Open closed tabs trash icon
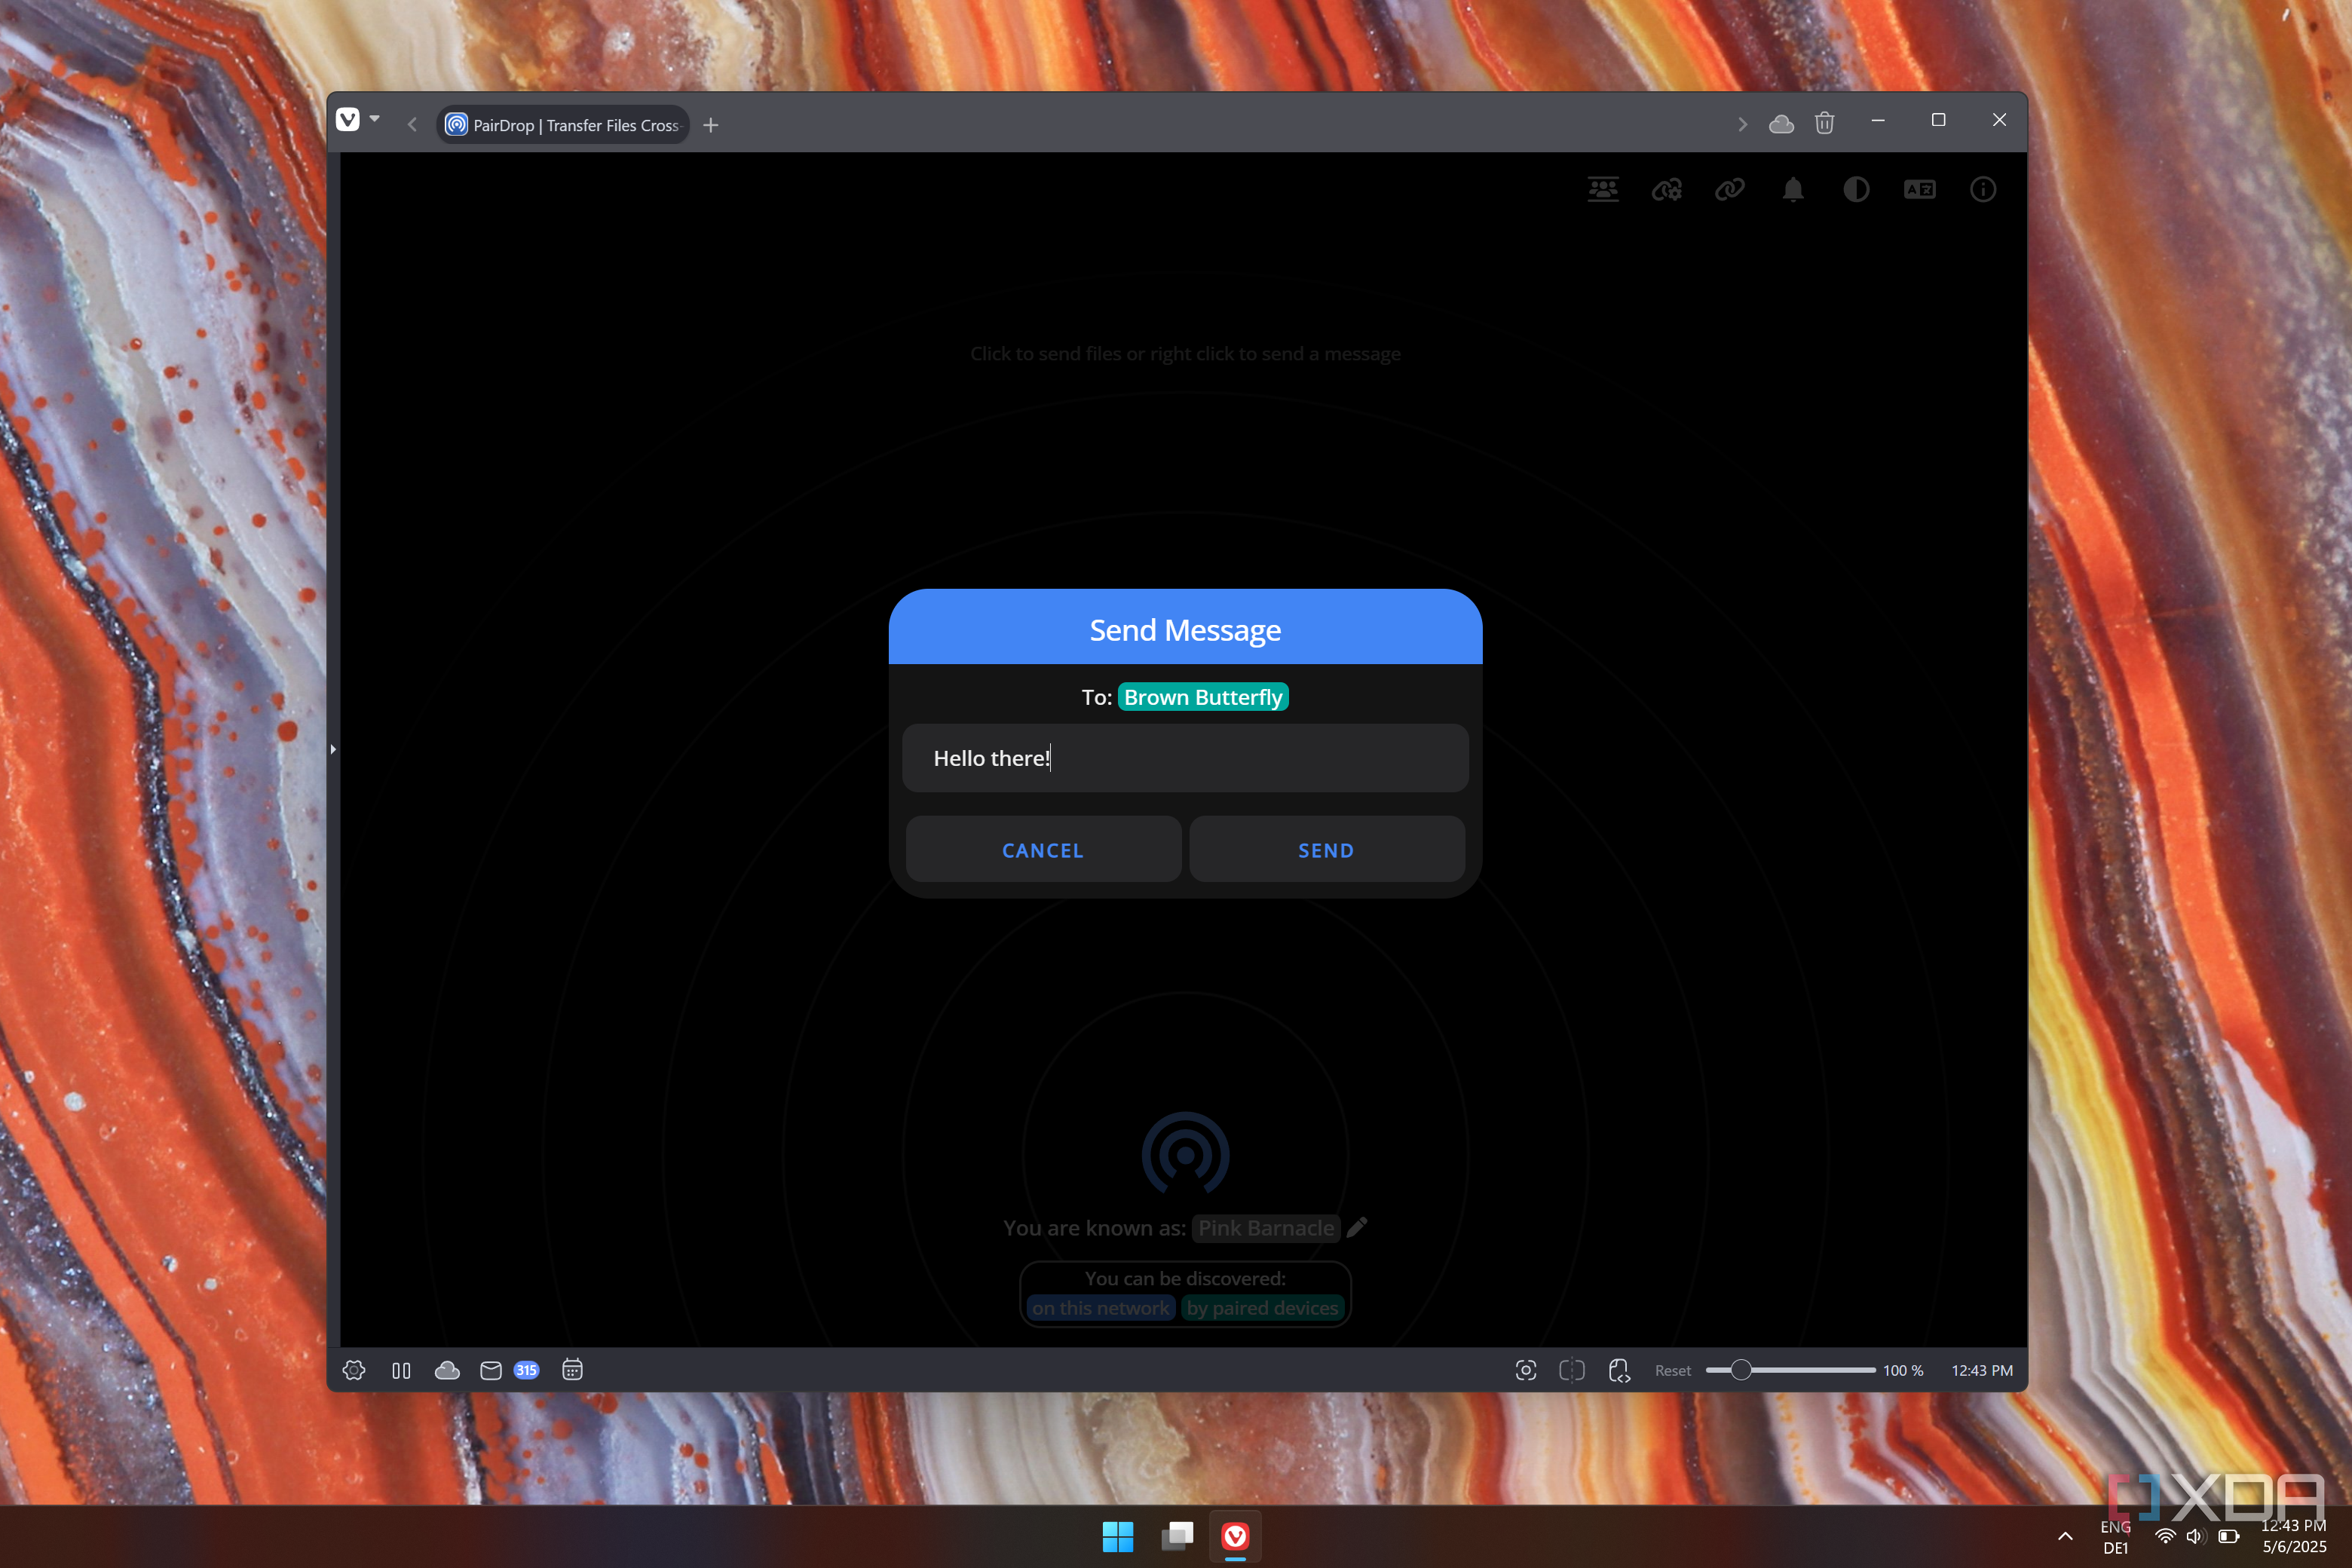Screen dimensions: 2352x1568 click(1825, 123)
